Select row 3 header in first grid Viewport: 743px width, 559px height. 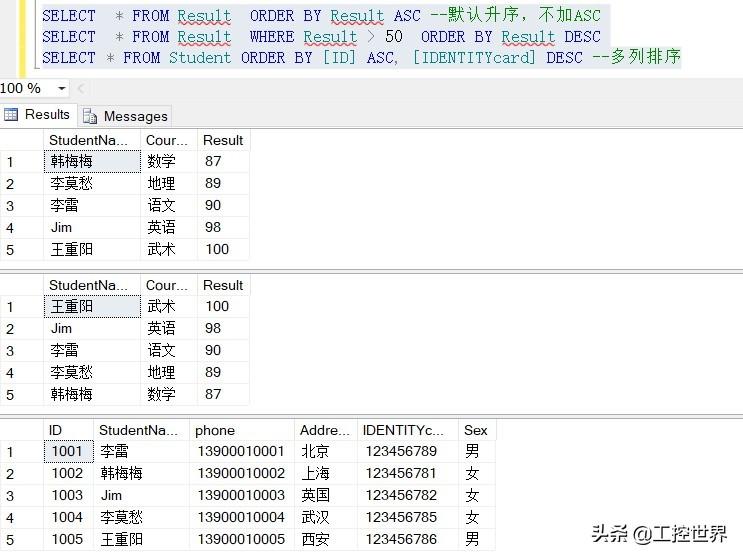point(21,206)
